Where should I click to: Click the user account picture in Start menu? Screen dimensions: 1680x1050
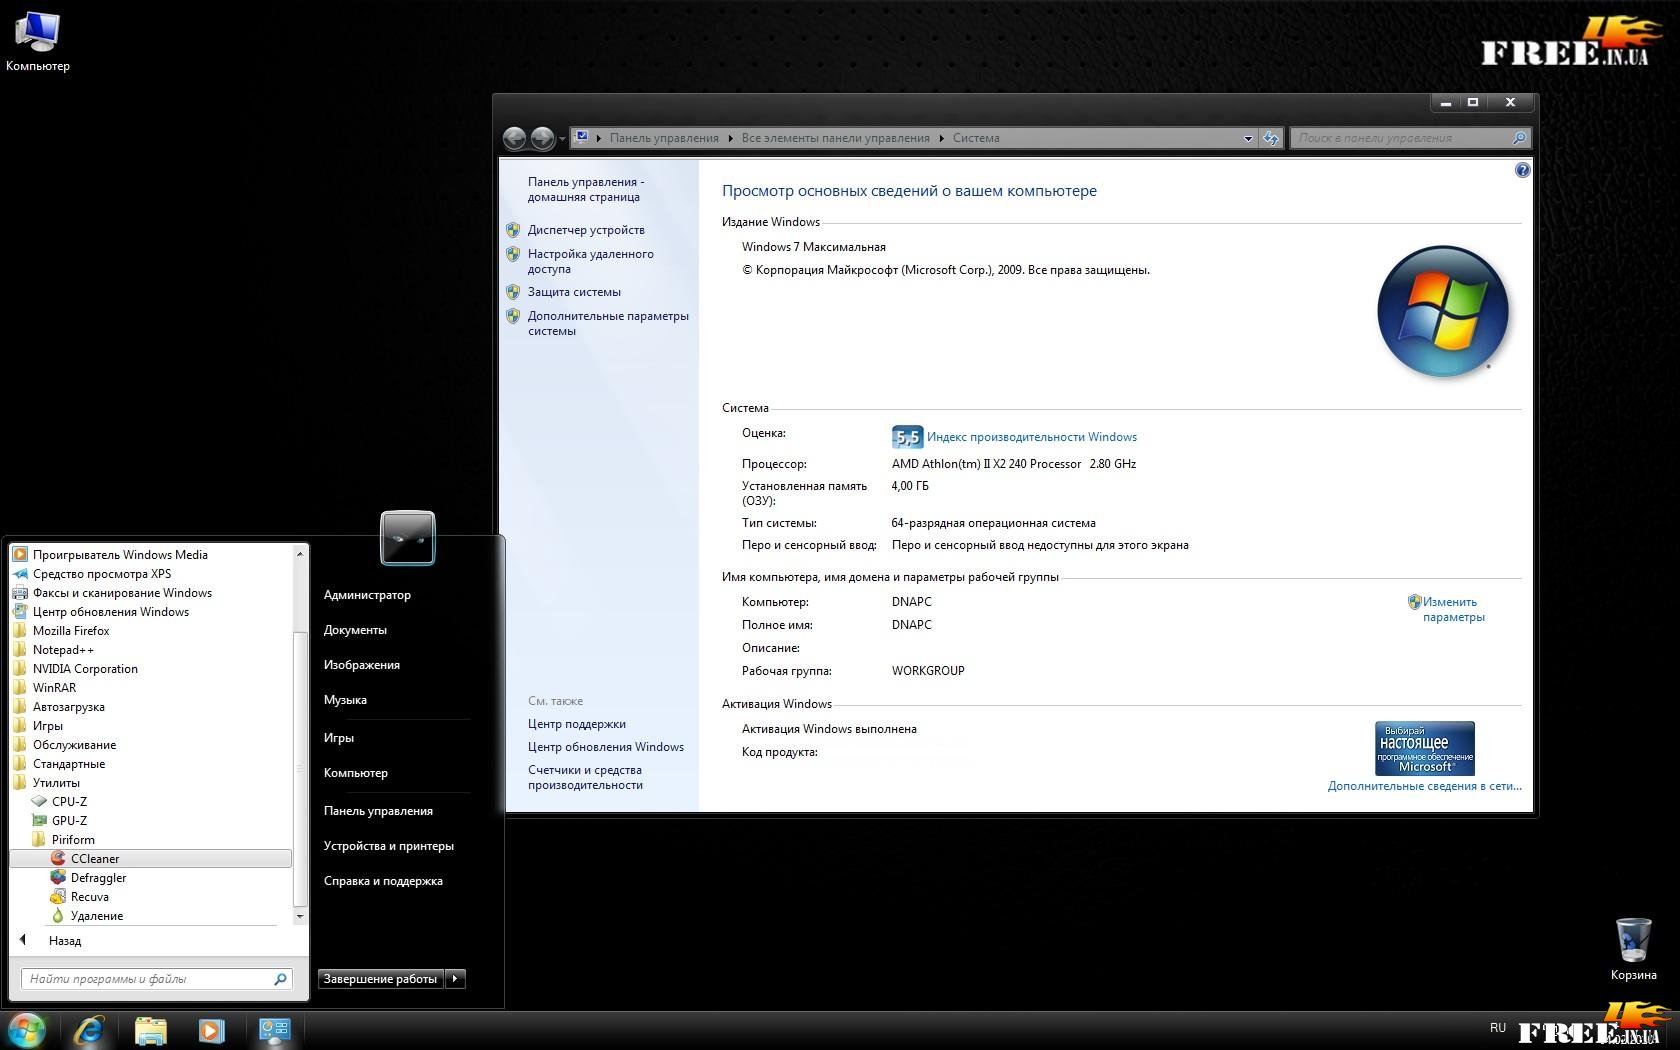click(408, 538)
